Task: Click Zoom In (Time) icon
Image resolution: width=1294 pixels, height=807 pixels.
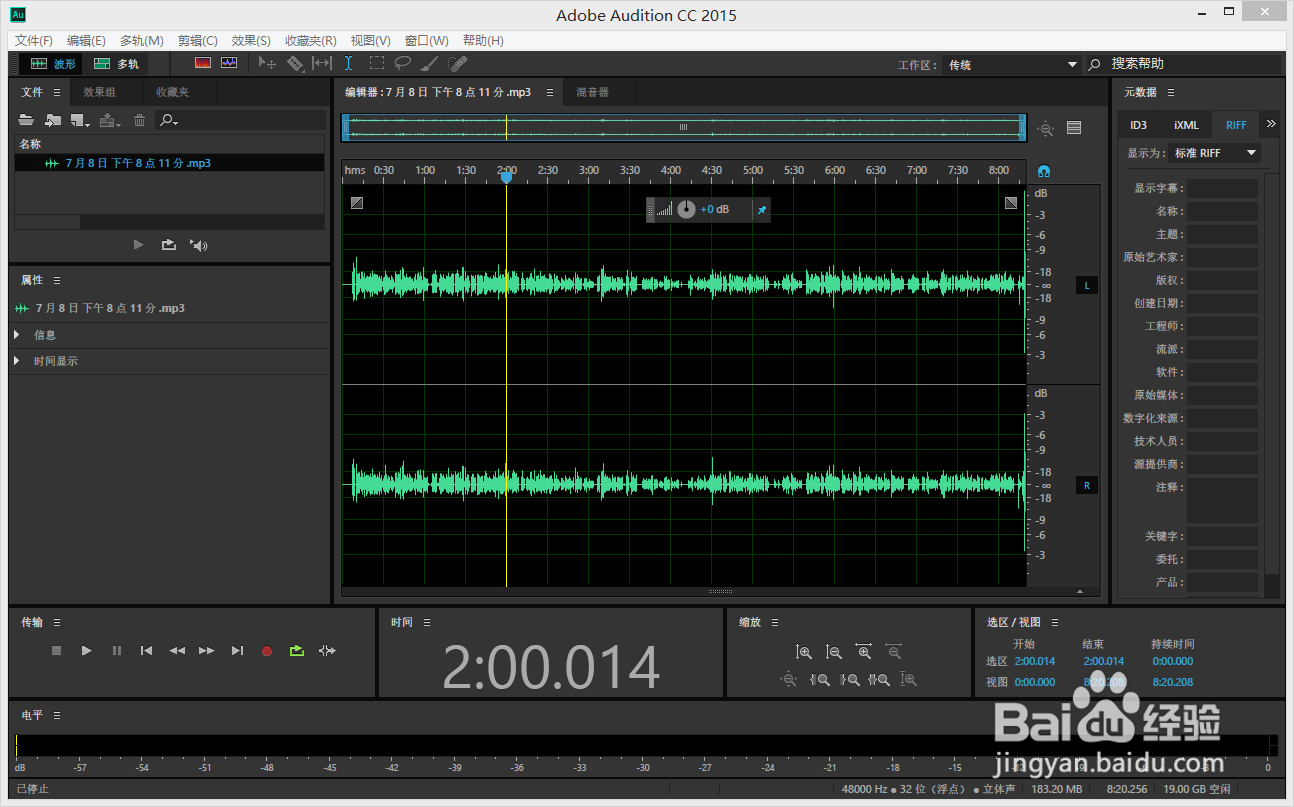Action: 864,652
